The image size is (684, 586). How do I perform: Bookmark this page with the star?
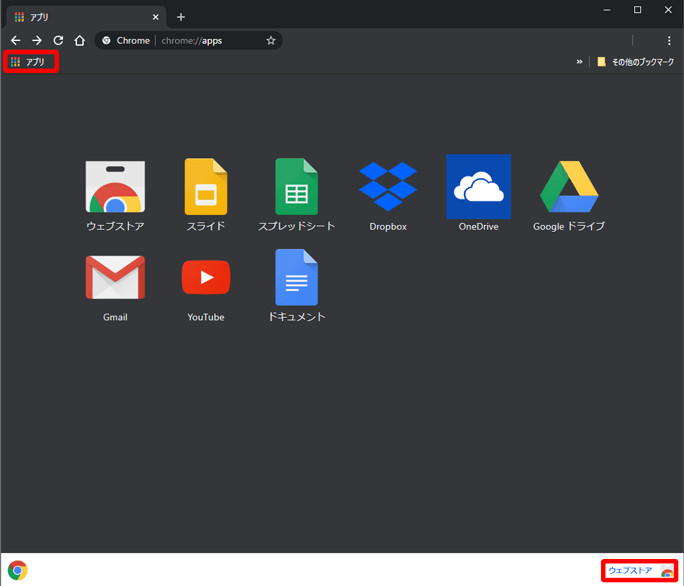tap(271, 41)
